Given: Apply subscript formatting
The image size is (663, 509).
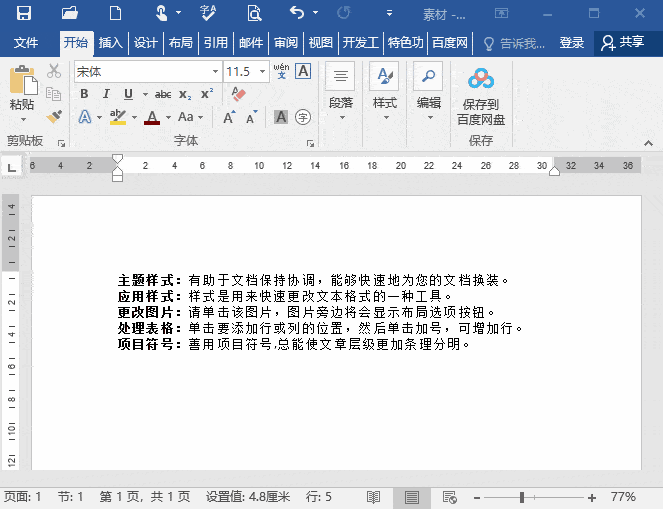Looking at the screenshot, I should (185, 94).
